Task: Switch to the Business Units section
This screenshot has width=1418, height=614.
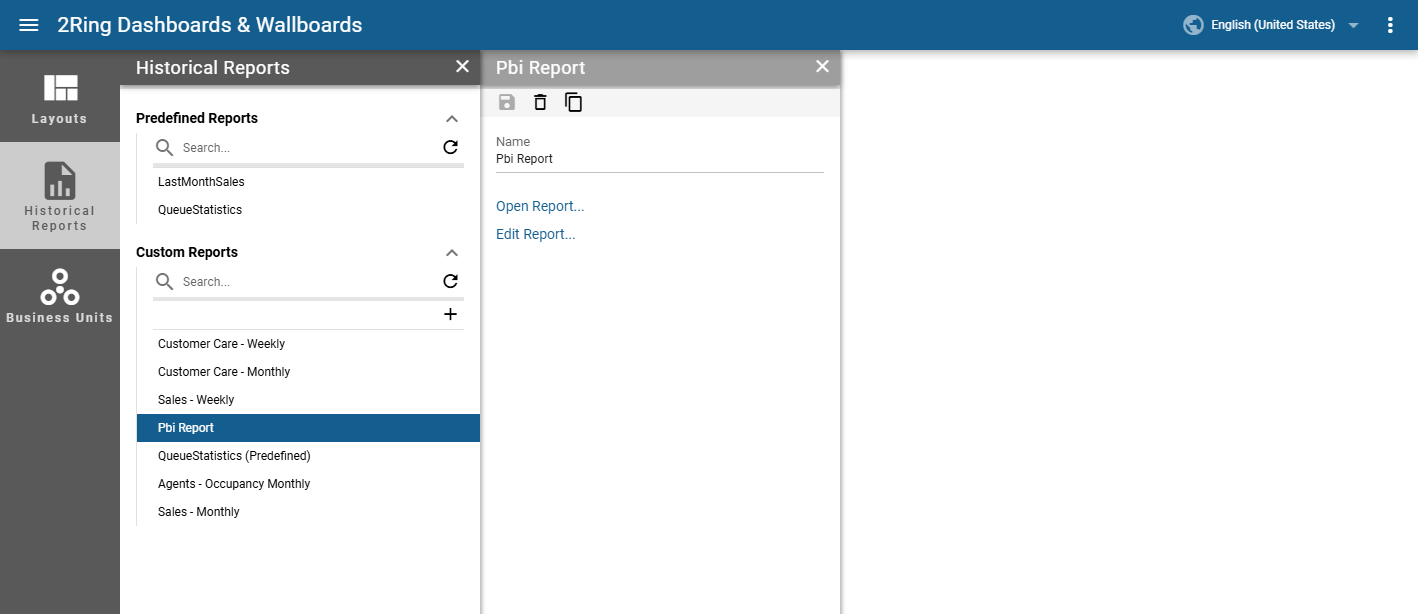Action: pyautogui.click(x=60, y=296)
